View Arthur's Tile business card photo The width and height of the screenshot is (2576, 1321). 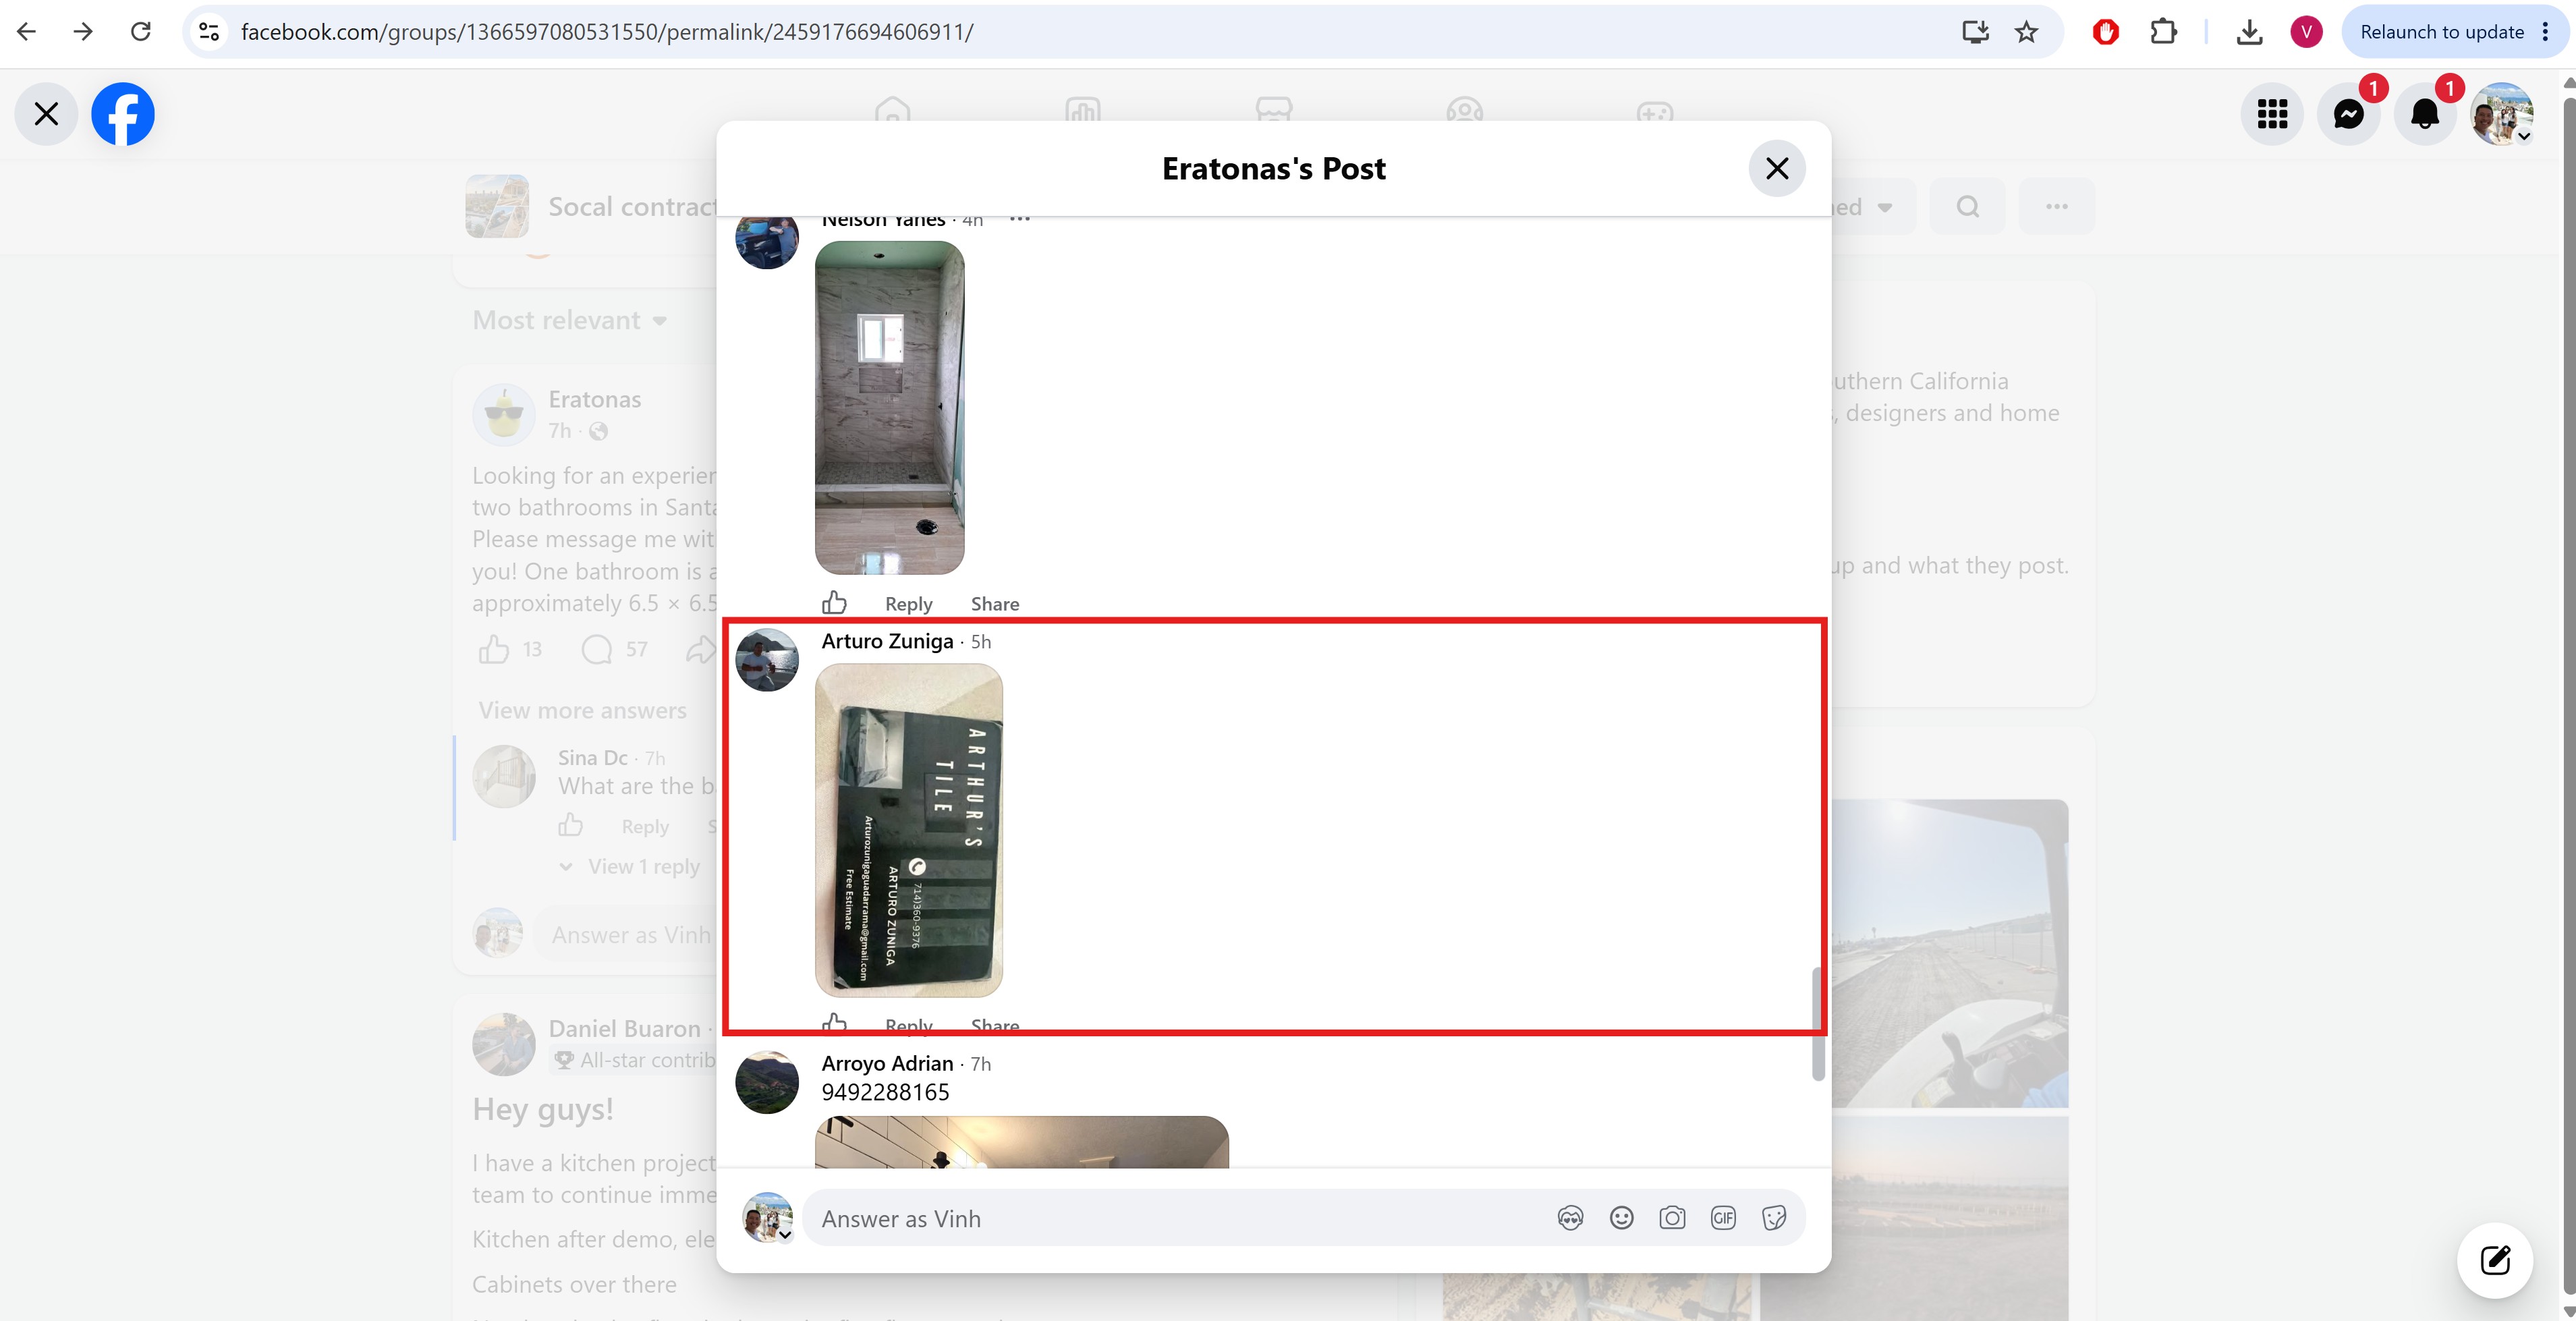pos(909,830)
